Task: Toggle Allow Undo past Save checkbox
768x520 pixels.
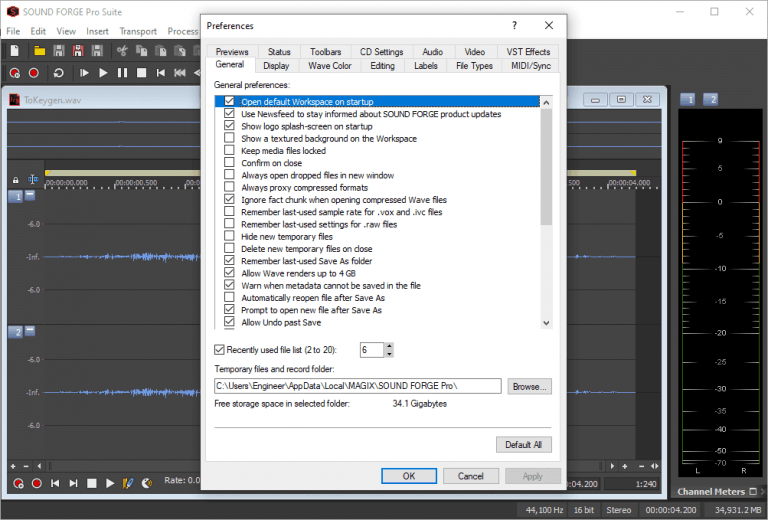Action: point(229,322)
